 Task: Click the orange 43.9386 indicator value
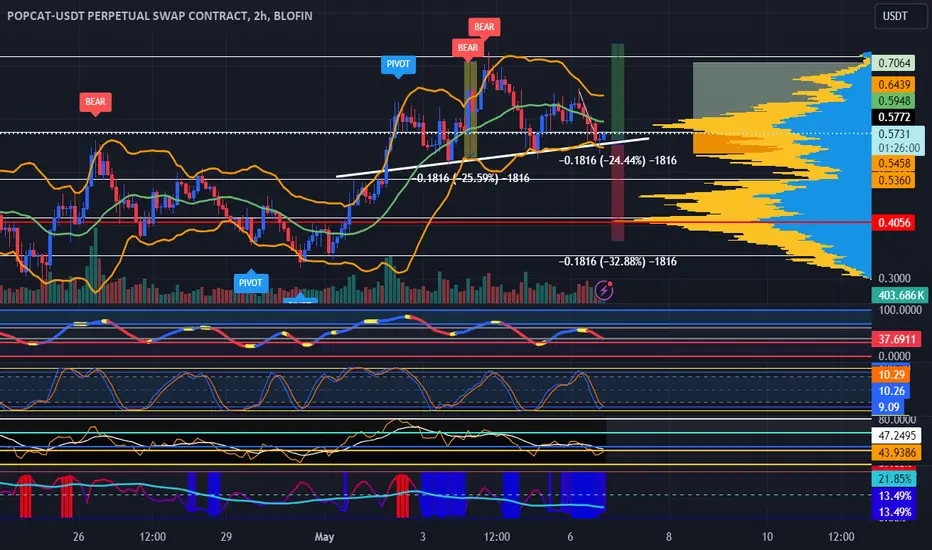pos(896,452)
